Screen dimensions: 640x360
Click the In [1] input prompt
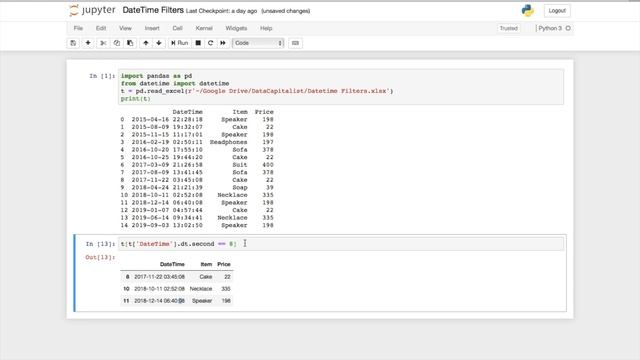(x=102, y=76)
